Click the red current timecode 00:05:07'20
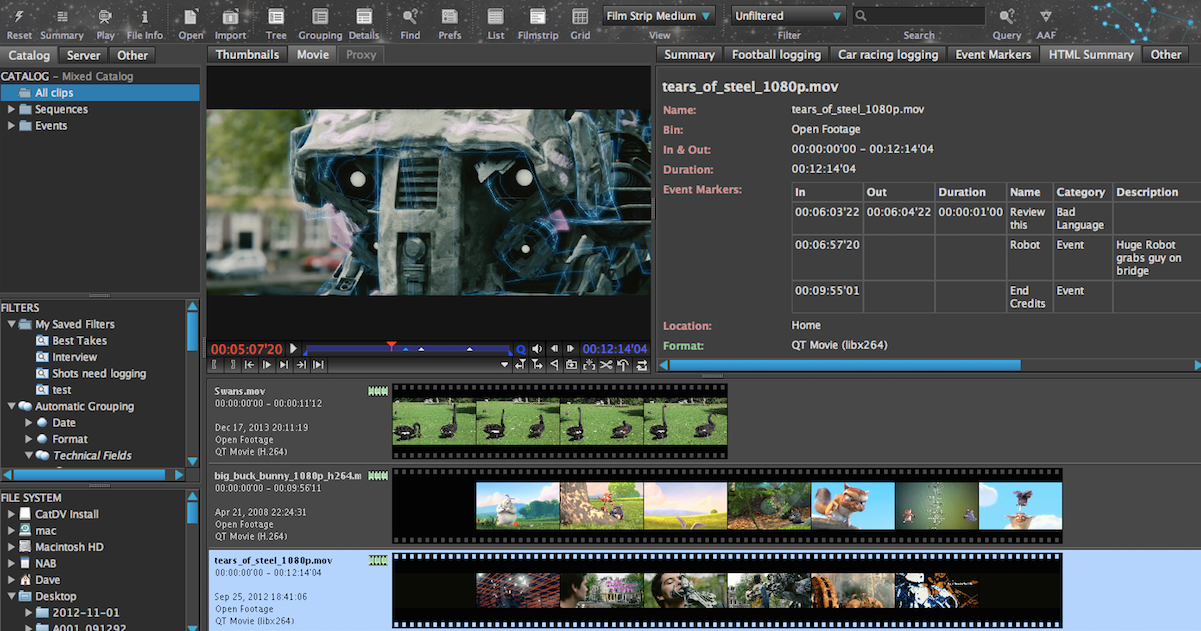This screenshot has width=1201, height=631. [246, 349]
